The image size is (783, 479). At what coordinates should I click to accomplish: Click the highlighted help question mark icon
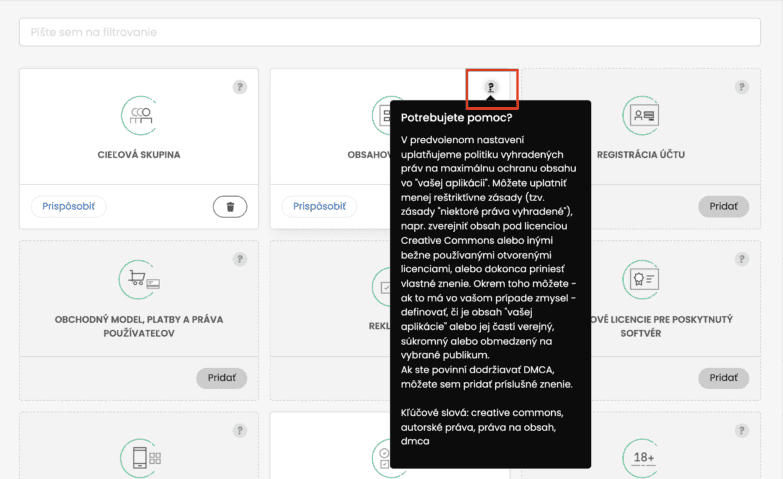(x=491, y=88)
